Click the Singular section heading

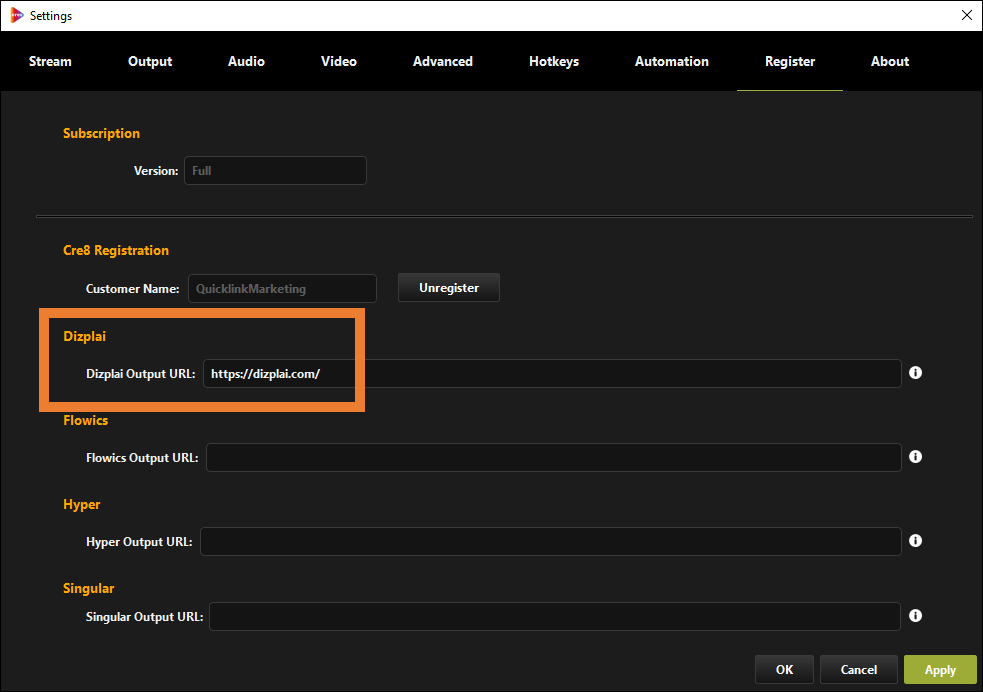pos(88,589)
